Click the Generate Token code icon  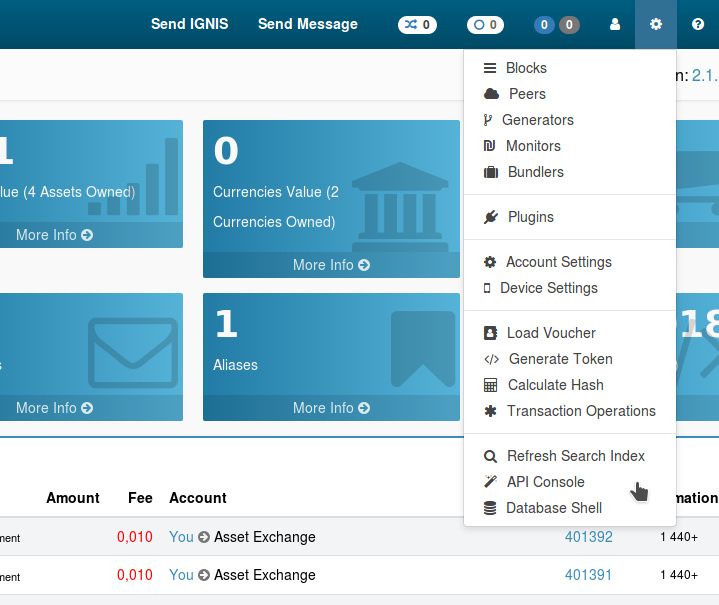[x=492, y=359]
